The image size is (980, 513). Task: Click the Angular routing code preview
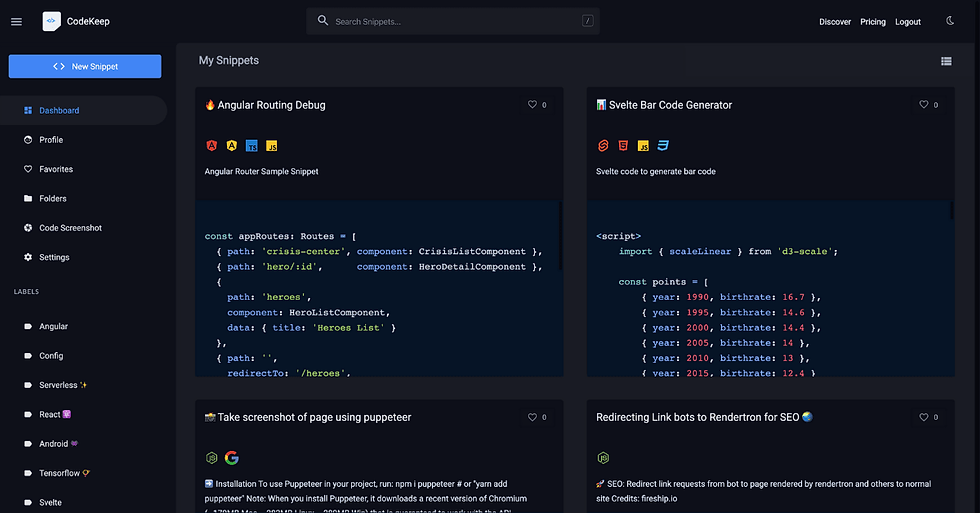(379, 288)
